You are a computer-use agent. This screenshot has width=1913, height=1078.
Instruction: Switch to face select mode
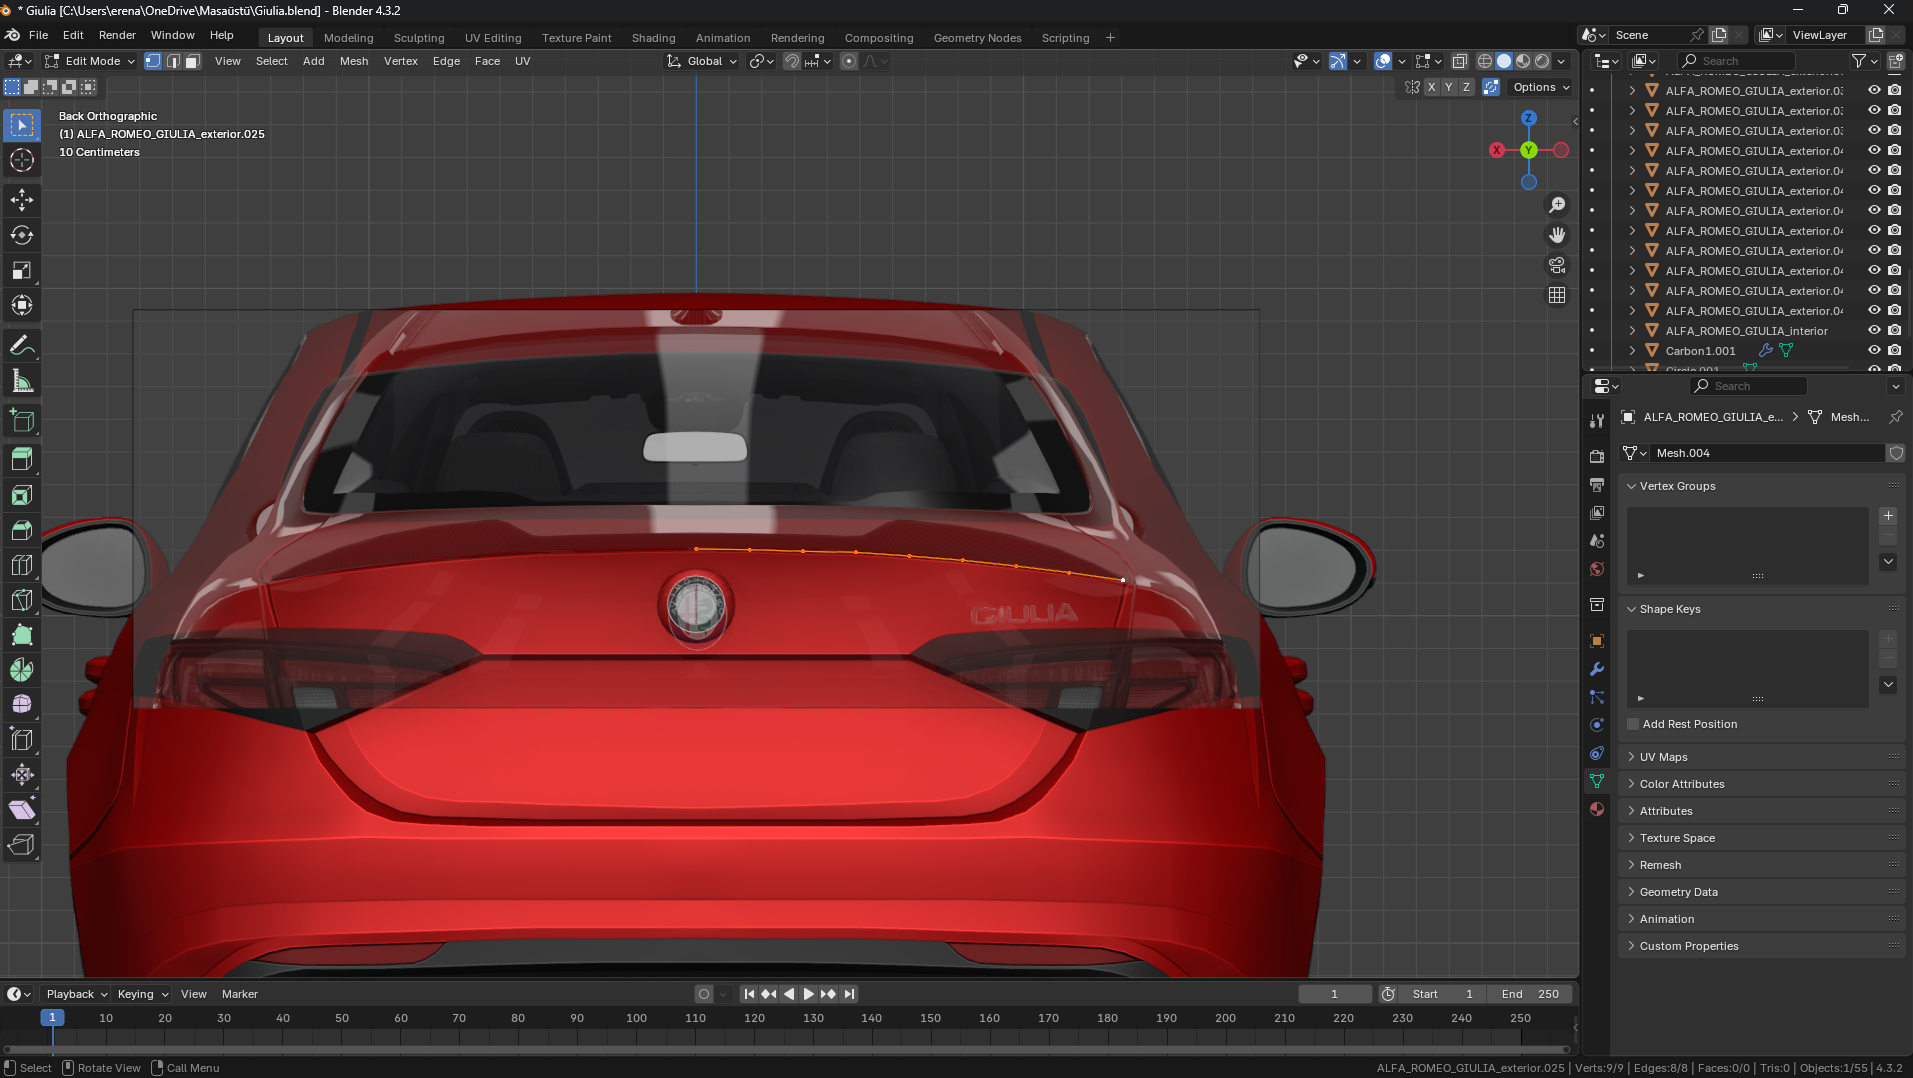pos(193,61)
